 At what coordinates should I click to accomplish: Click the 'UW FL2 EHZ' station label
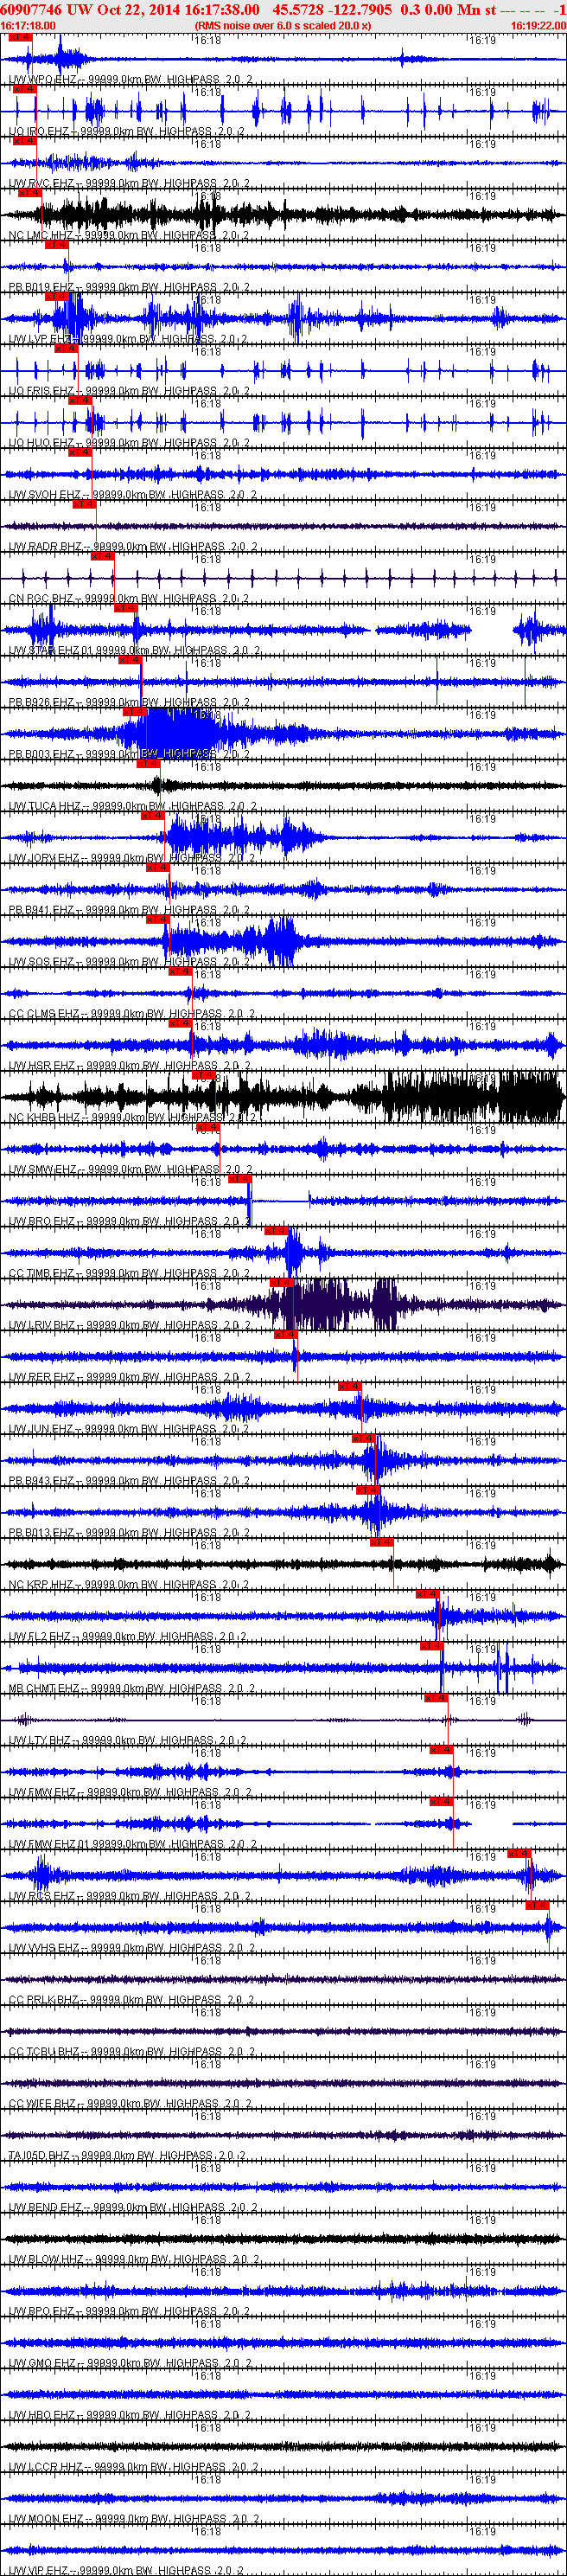(x=40, y=1637)
